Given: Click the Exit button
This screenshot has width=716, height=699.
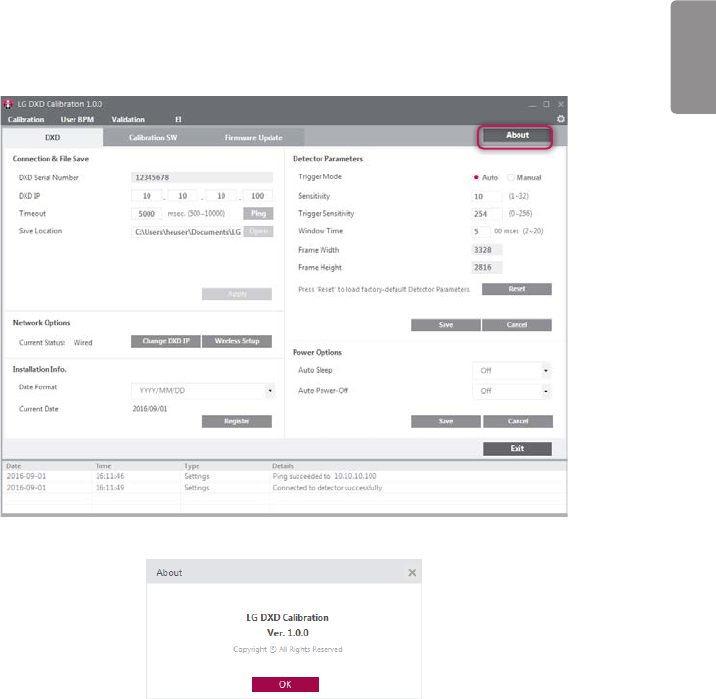Looking at the screenshot, I should pyautogui.click(x=517, y=448).
